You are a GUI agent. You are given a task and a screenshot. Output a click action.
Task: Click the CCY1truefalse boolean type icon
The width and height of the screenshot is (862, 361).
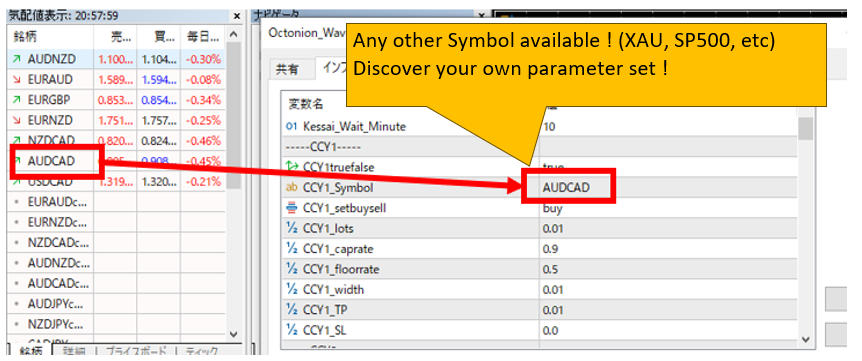point(291,167)
